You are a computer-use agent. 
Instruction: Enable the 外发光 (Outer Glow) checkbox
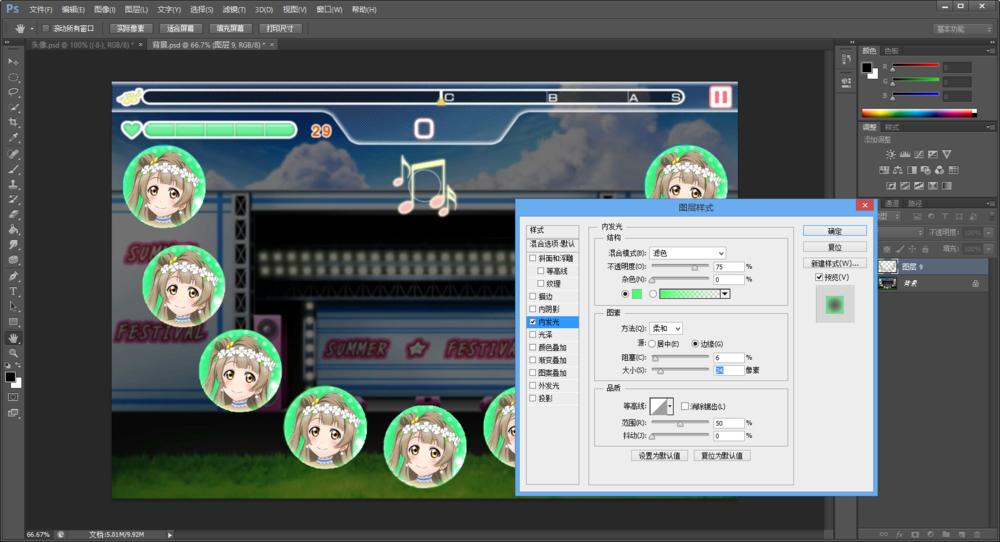(533, 385)
